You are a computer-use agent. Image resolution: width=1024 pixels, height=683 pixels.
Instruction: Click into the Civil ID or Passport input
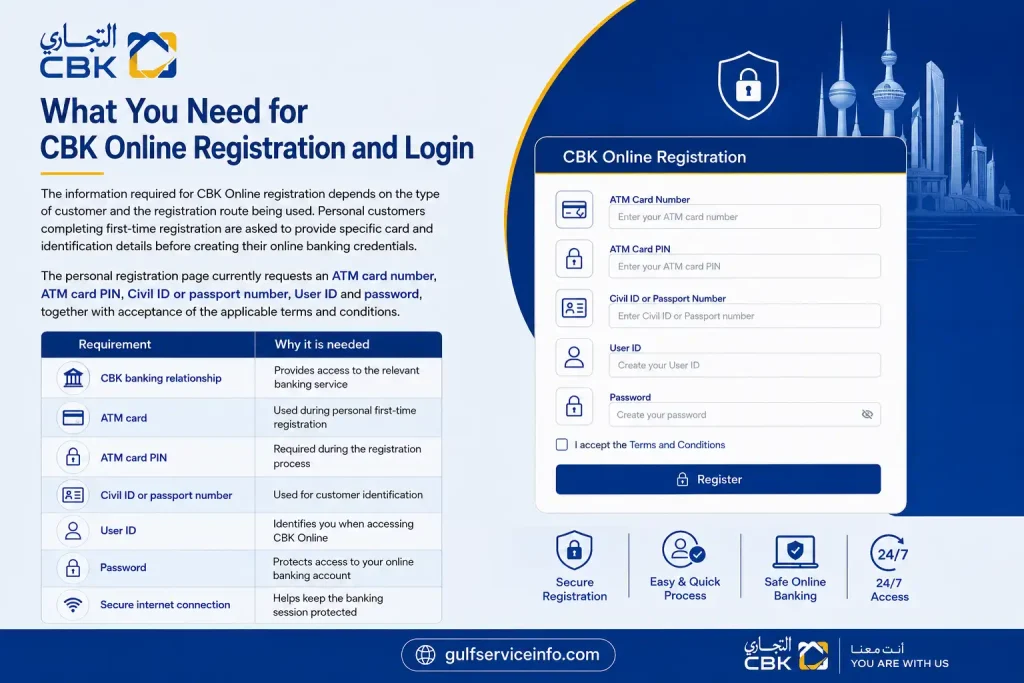pos(744,316)
